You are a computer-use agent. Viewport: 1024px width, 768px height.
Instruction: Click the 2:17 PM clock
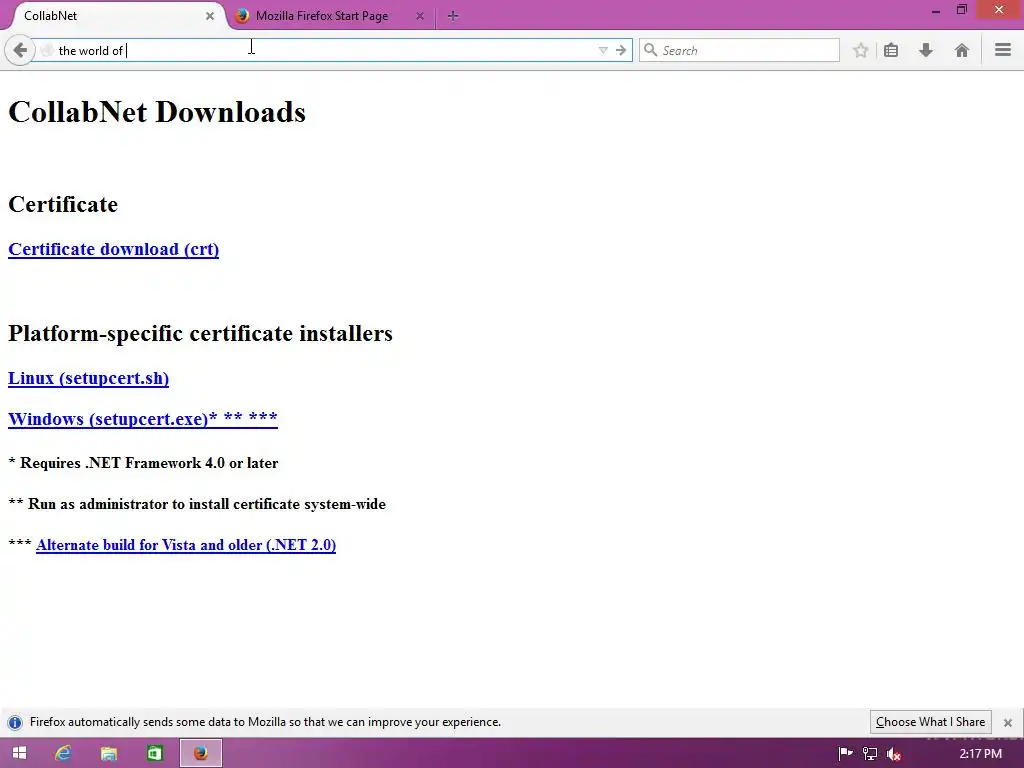[x=980, y=754]
